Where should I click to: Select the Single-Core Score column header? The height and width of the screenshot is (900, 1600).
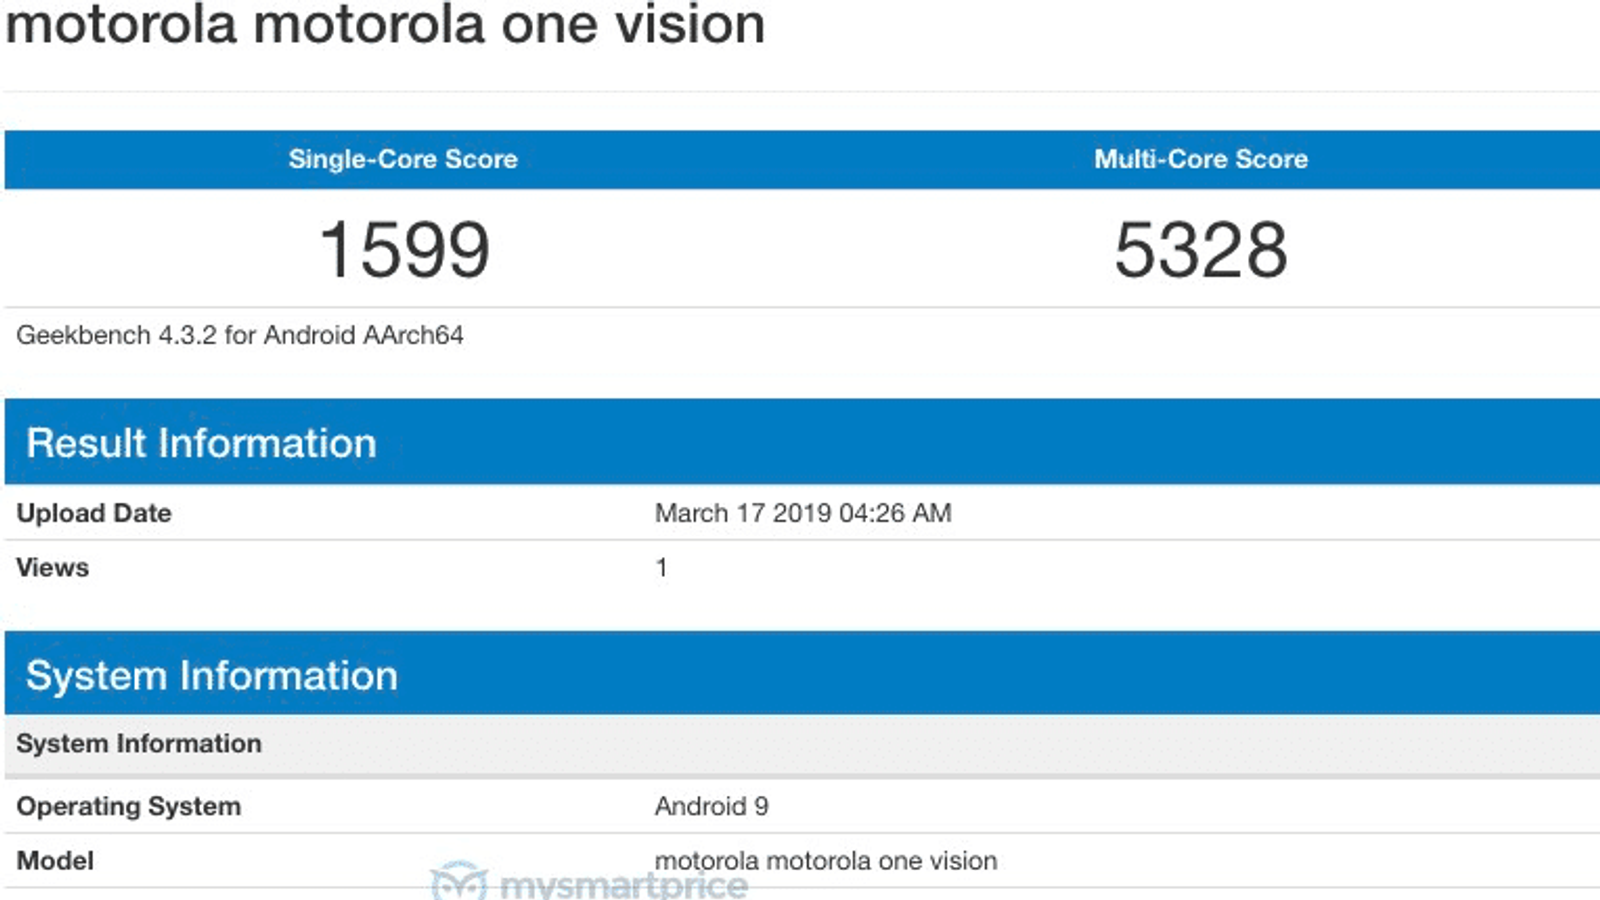(403, 159)
